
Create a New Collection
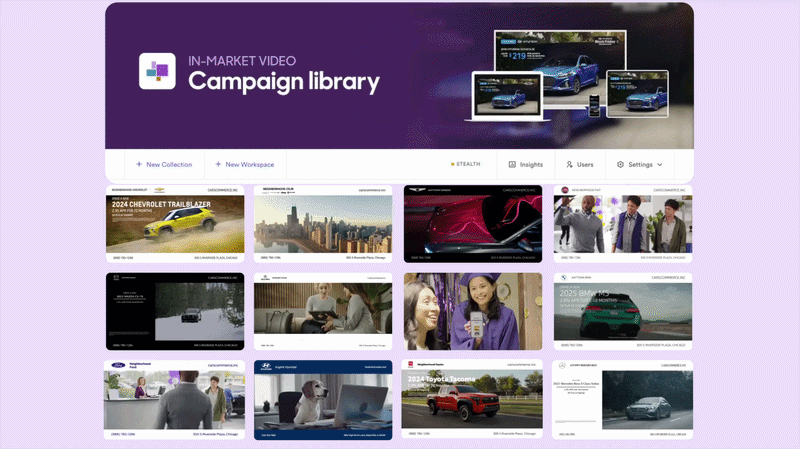pos(164,164)
